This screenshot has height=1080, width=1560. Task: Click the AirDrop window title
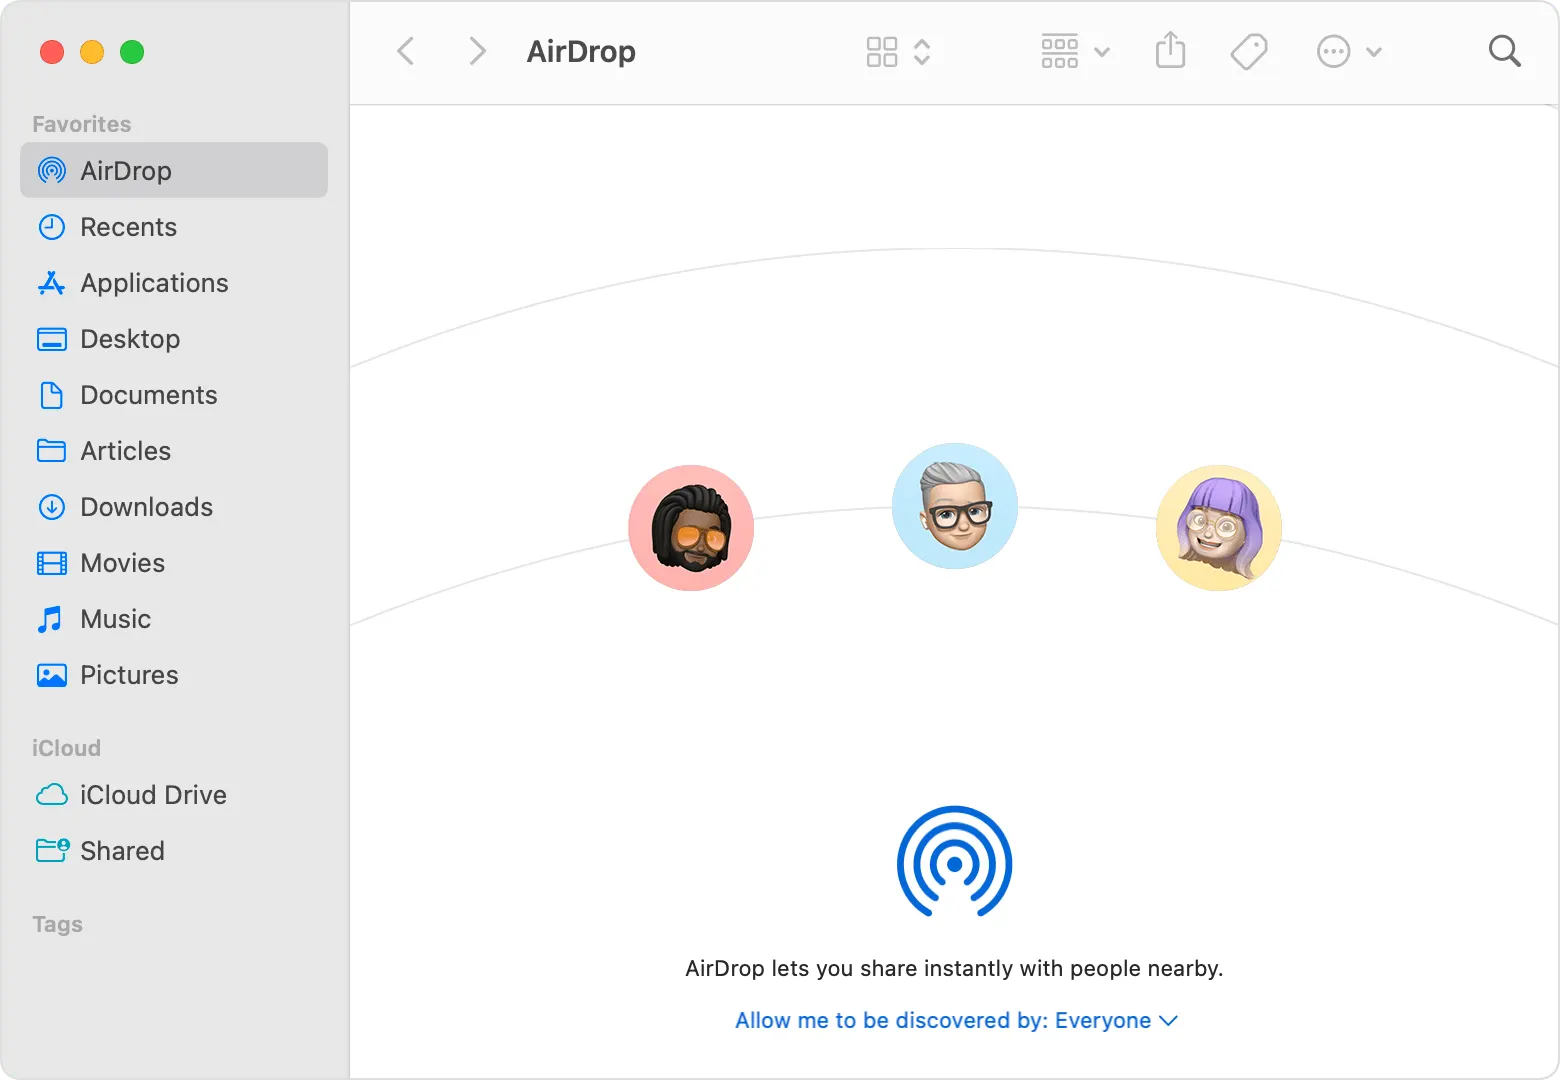581,52
